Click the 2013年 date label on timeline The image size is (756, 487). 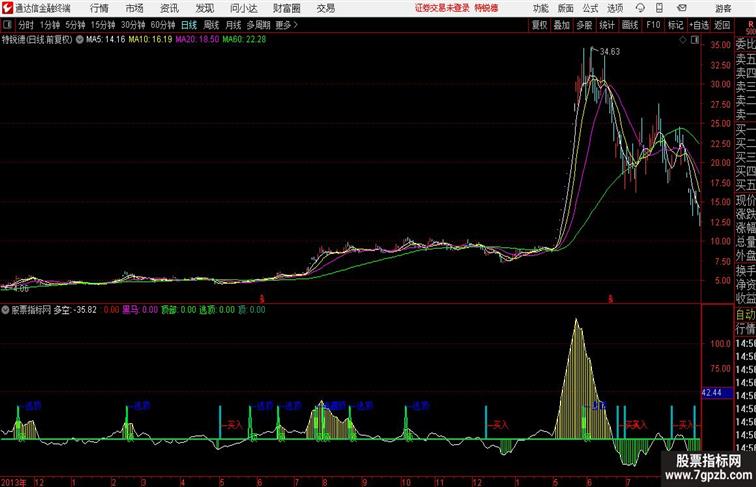[x=14, y=482]
